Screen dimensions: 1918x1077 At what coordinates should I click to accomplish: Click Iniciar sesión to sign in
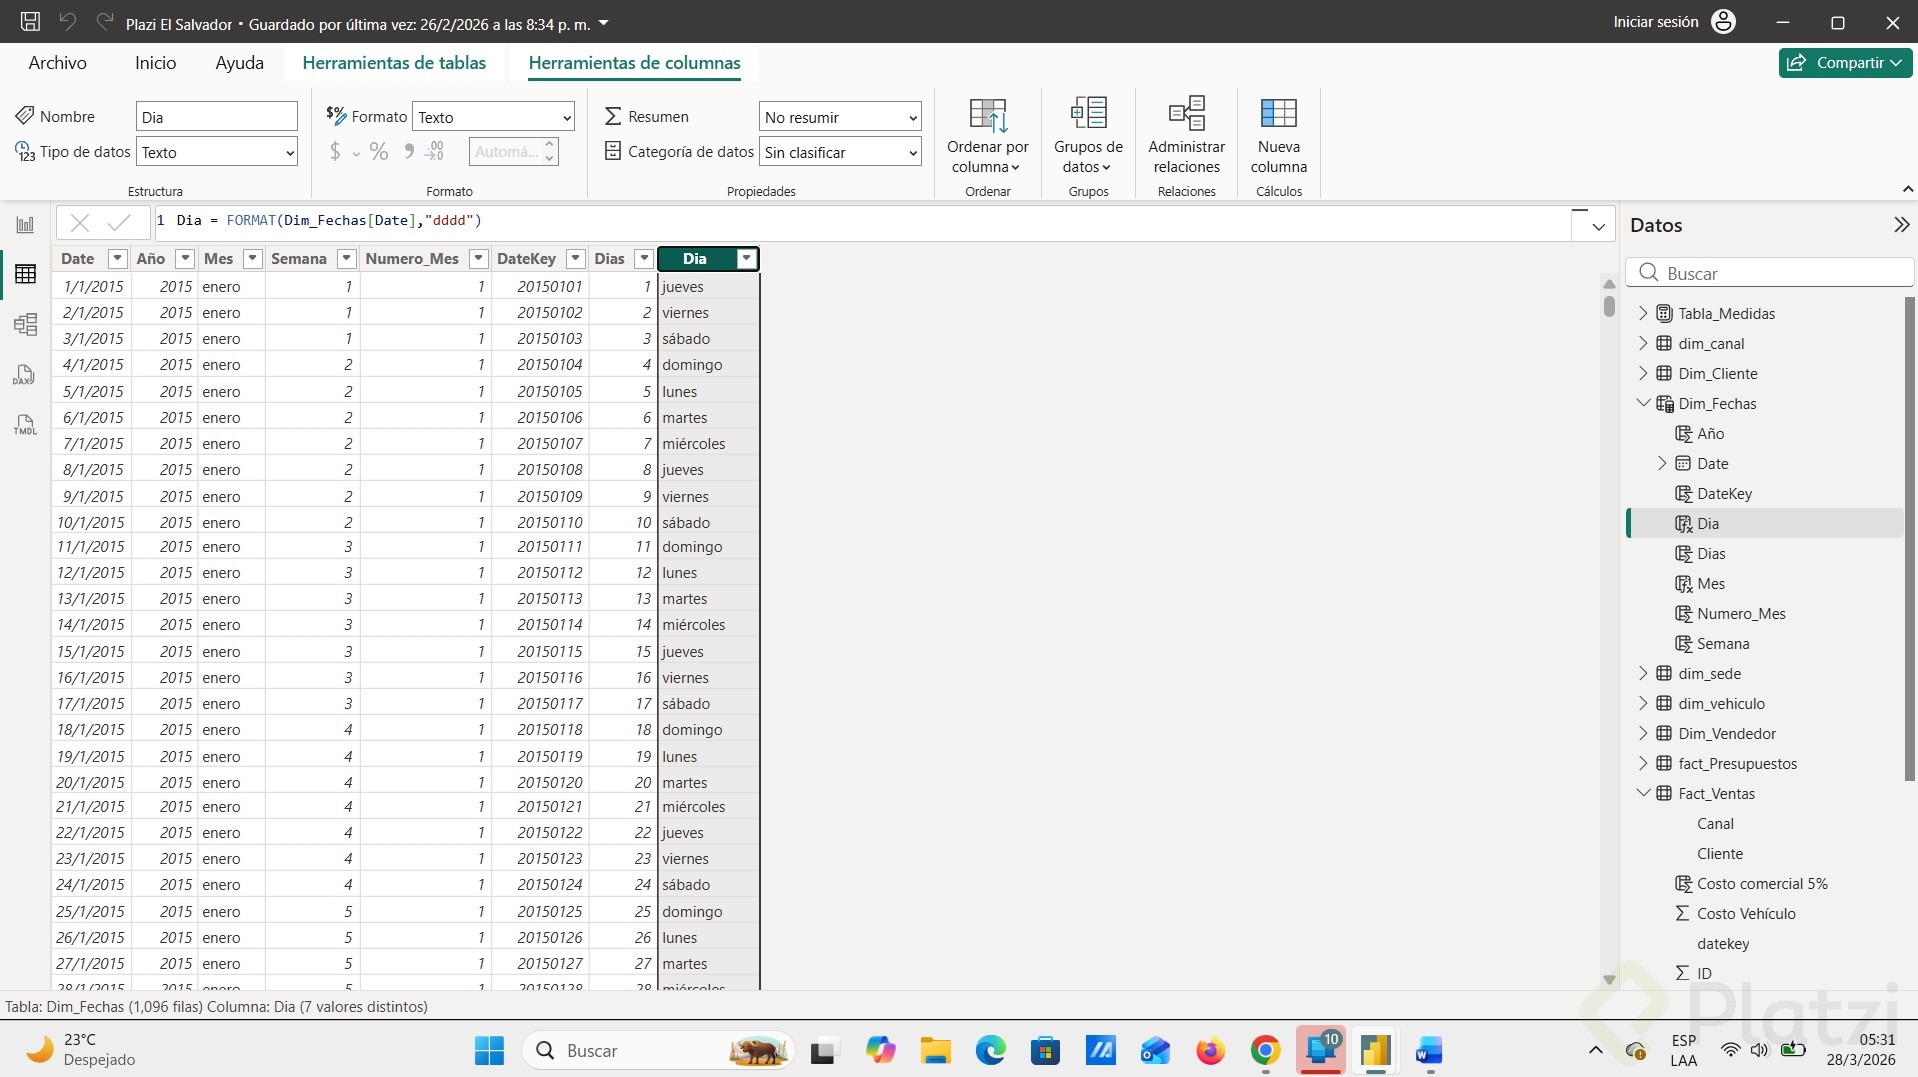(1655, 22)
